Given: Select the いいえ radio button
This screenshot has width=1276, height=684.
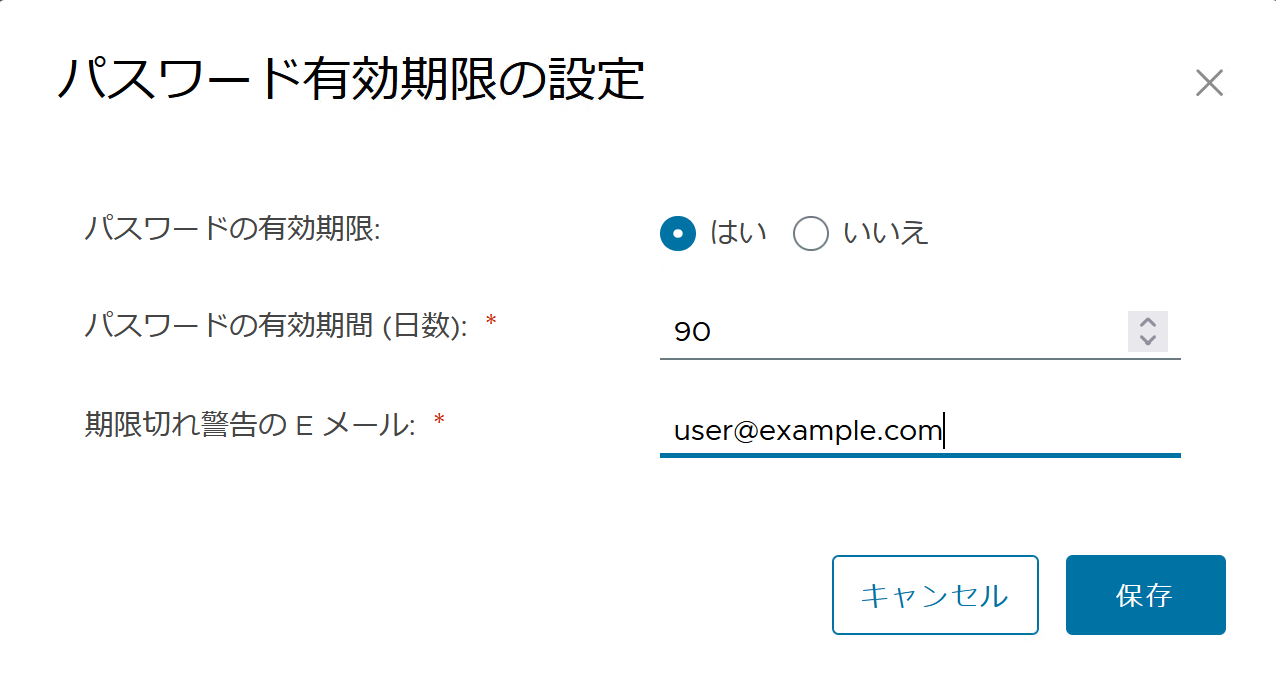Looking at the screenshot, I should pyautogui.click(x=810, y=234).
